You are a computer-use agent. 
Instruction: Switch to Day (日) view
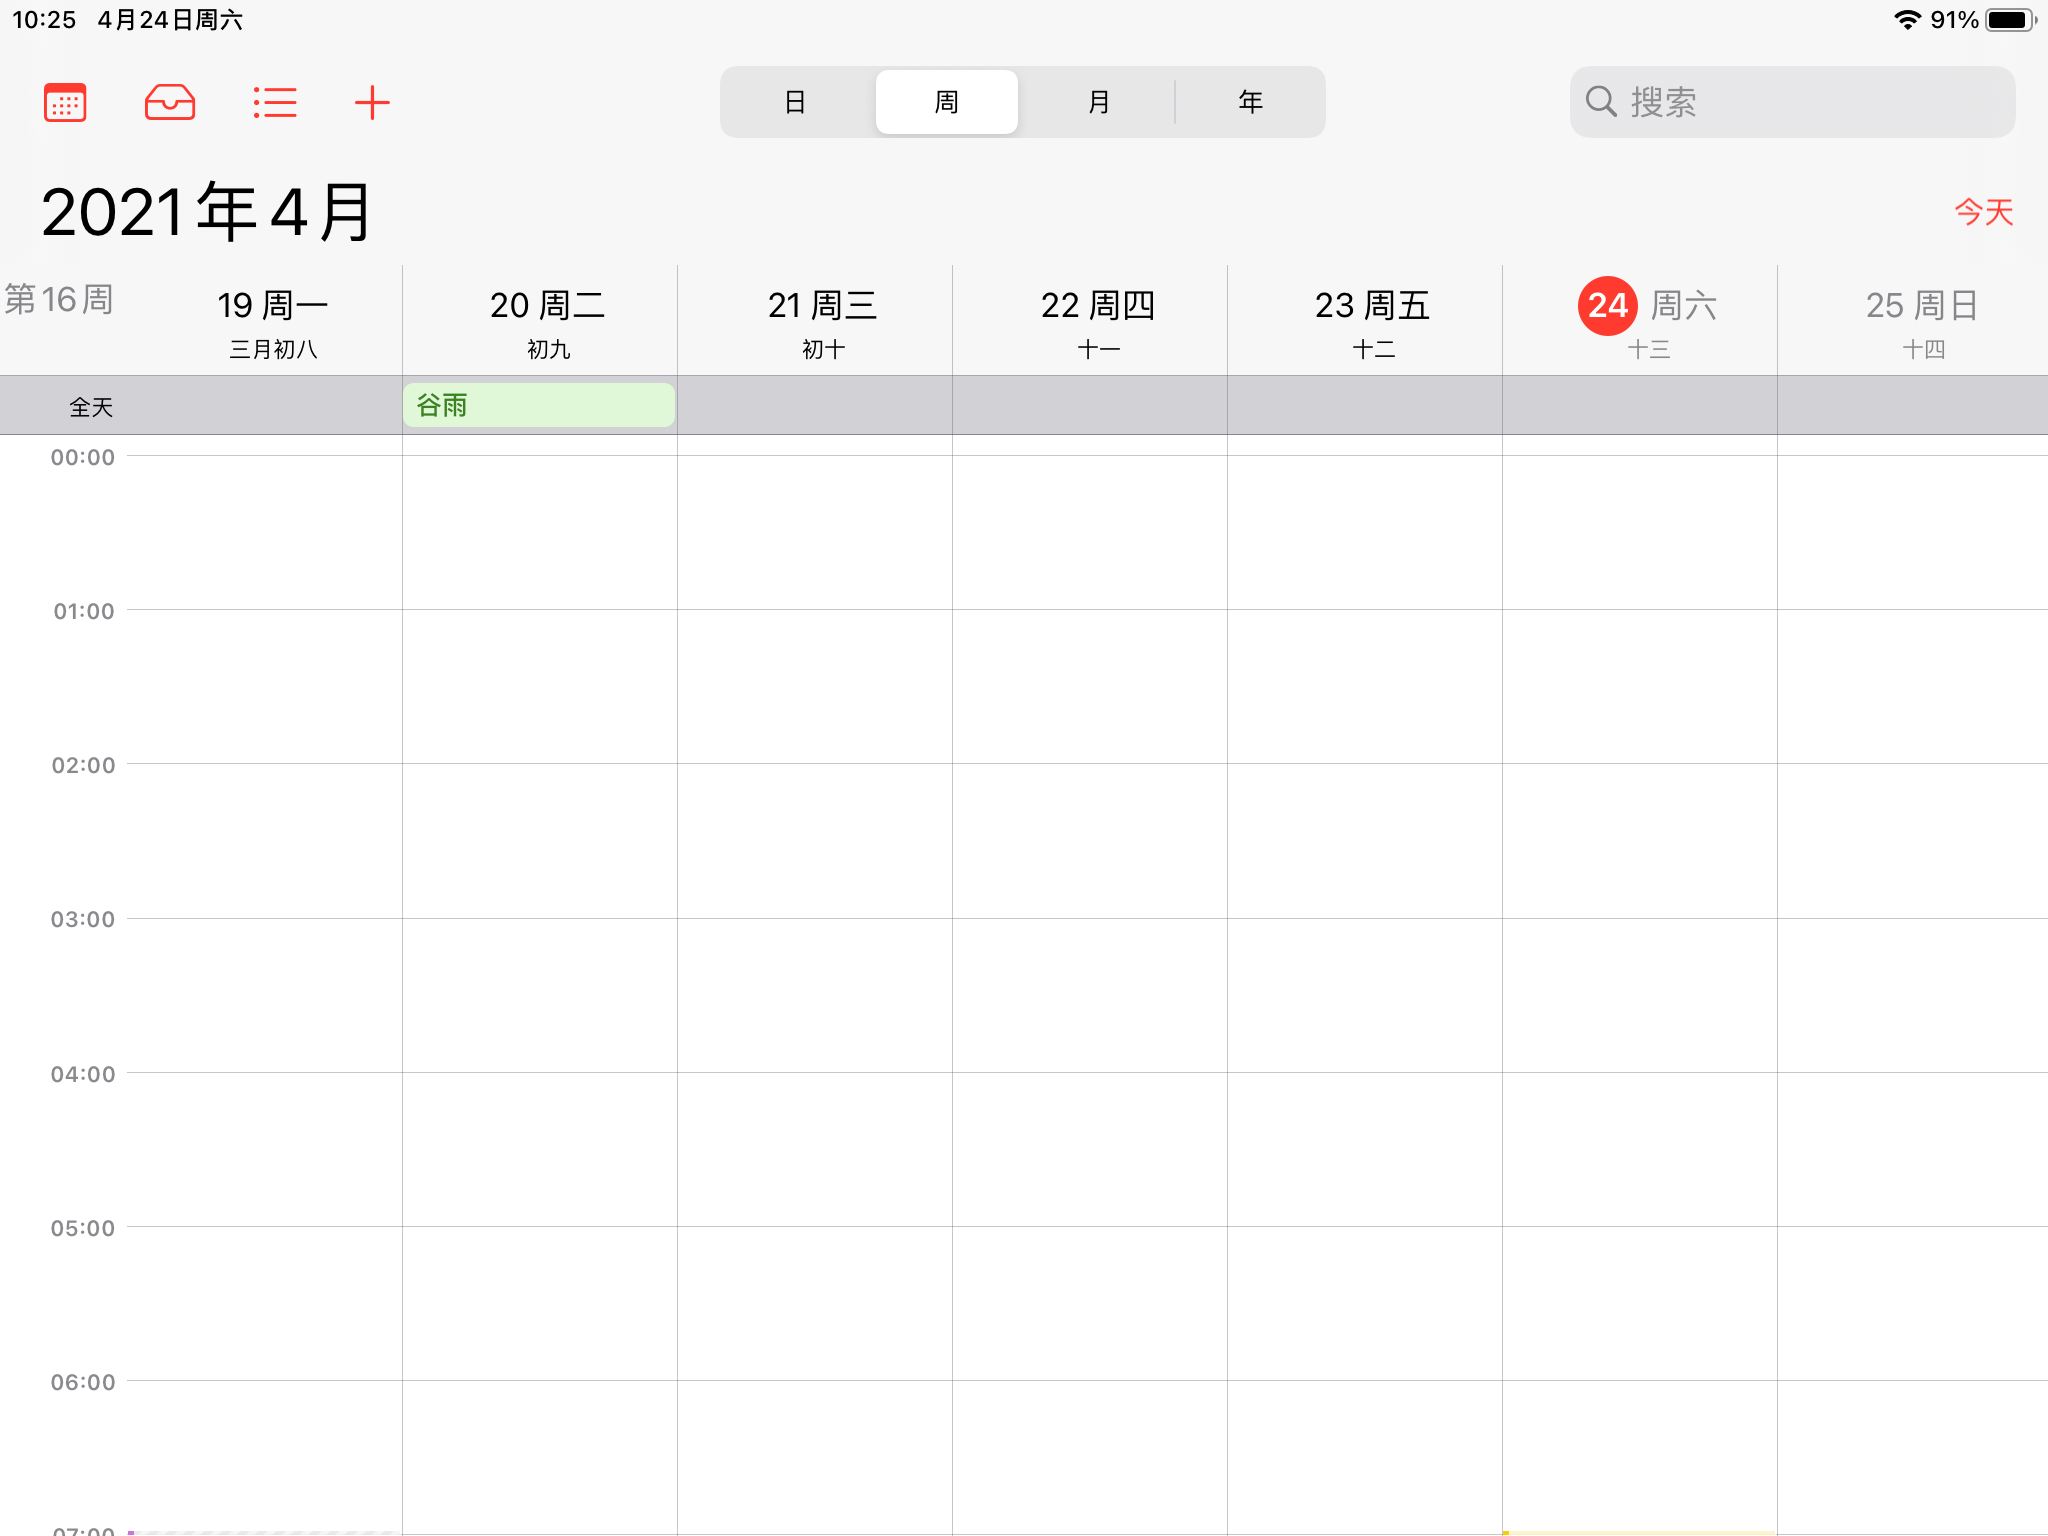[x=795, y=102]
